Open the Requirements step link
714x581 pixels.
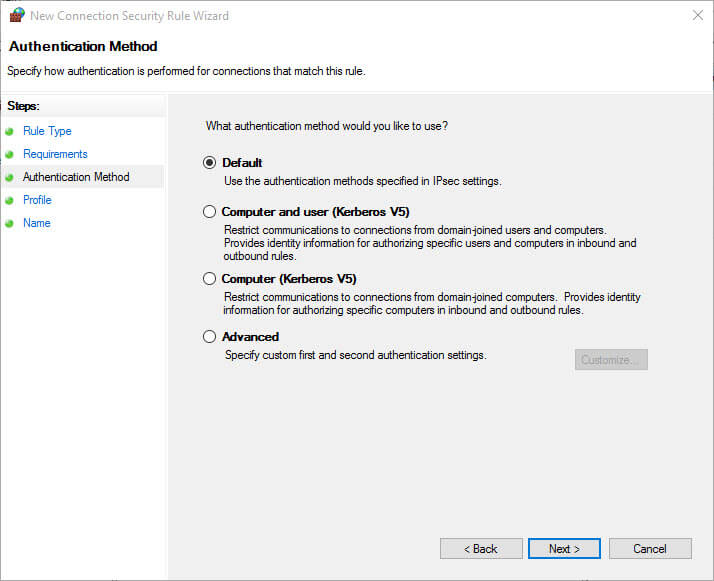click(x=55, y=154)
